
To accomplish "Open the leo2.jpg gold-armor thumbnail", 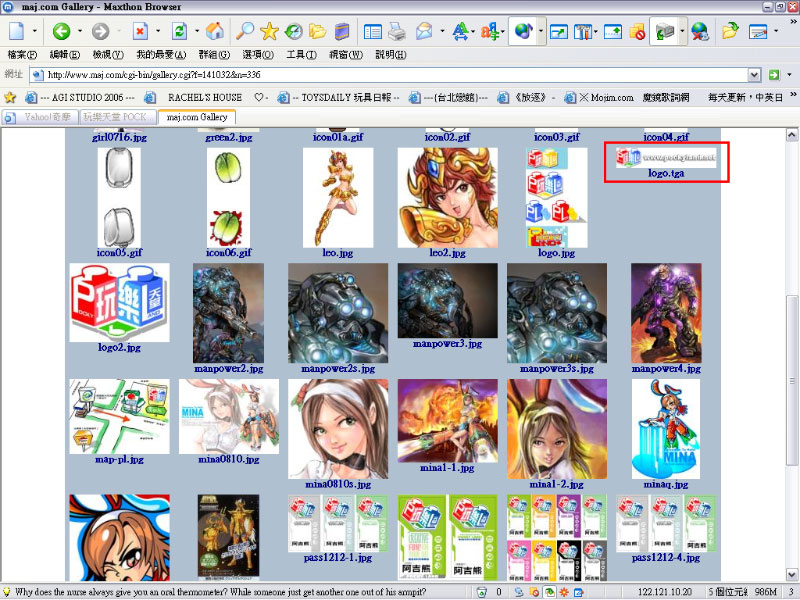I will (x=447, y=197).
